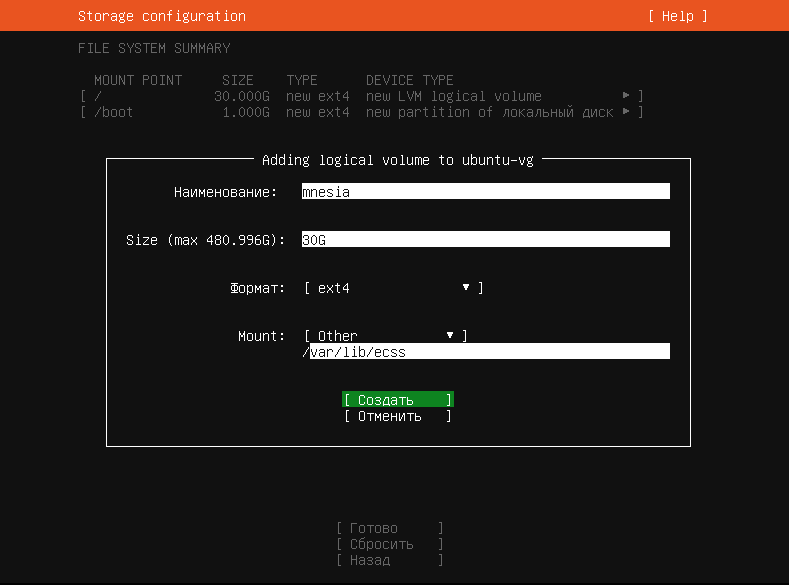The width and height of the screenshot is (789, 585).
Task: Open the Формат ext4 dropdown
Action: [x=393, y=288]
